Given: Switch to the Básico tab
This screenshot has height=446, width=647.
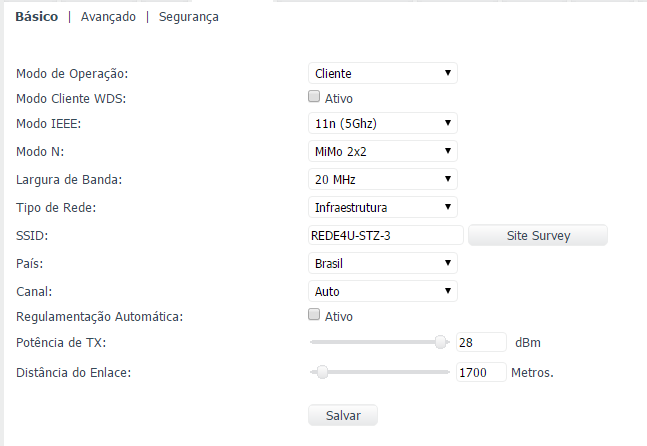Looking at the screenshot, I should [x=37, y=17].
